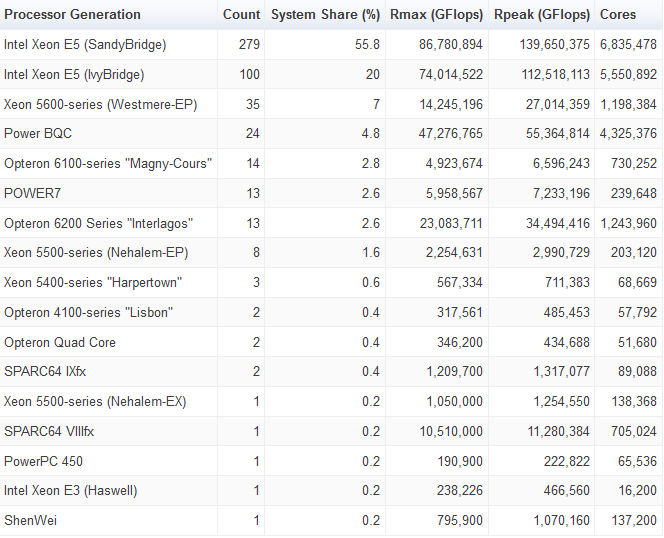664x538 pixels.
Task: Click the System Share (%) column header
Action: coord(325,14)
